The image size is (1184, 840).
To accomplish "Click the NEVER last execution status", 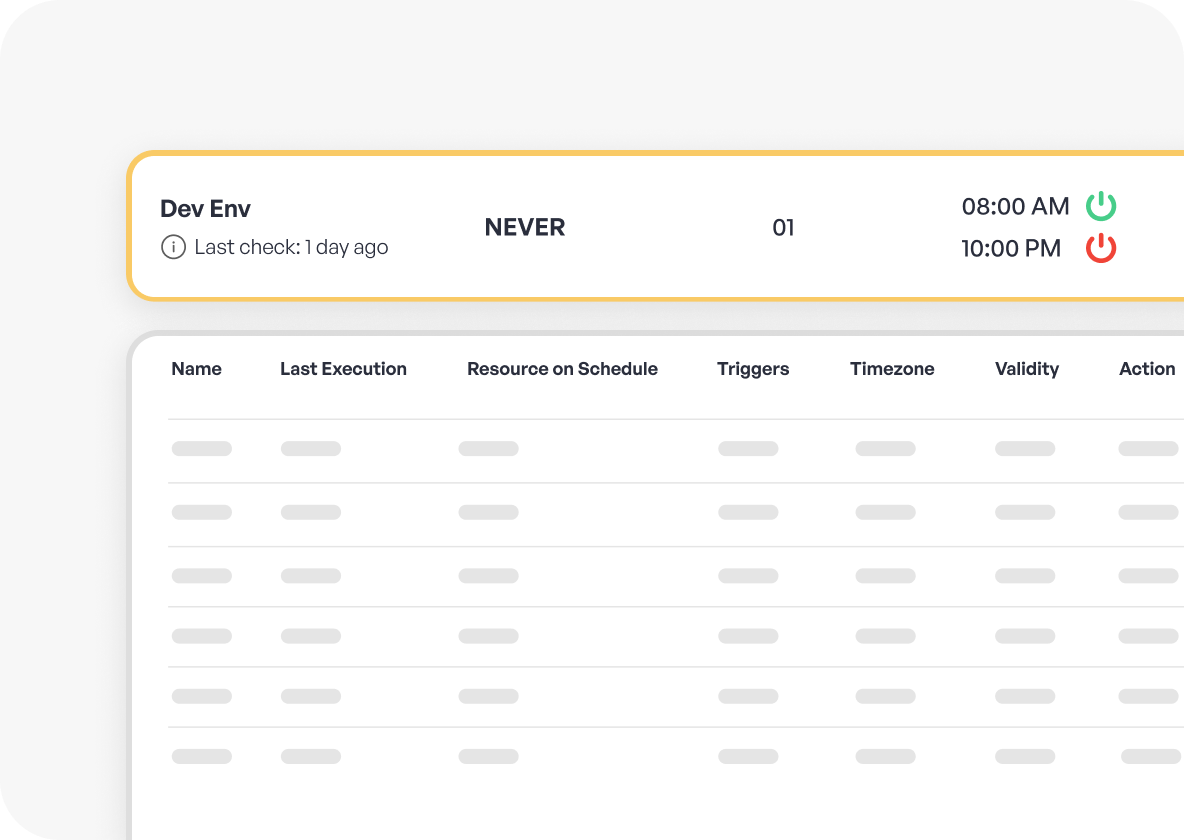I will click(x=525, y=227).
